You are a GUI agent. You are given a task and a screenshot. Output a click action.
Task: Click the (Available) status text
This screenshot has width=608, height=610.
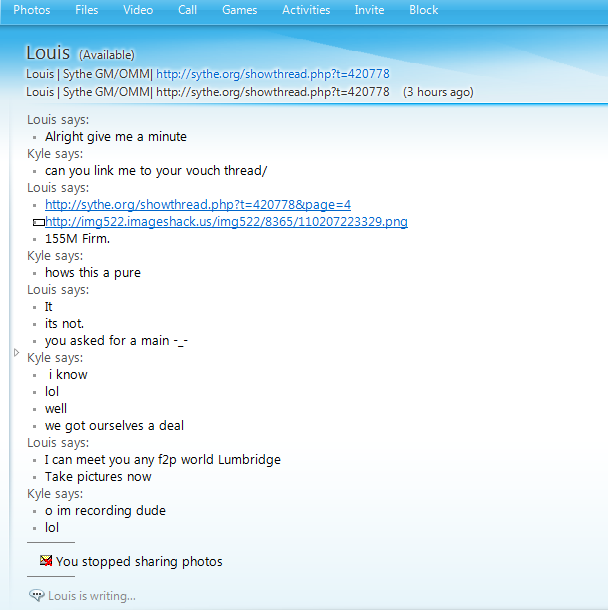pos(107,55)
